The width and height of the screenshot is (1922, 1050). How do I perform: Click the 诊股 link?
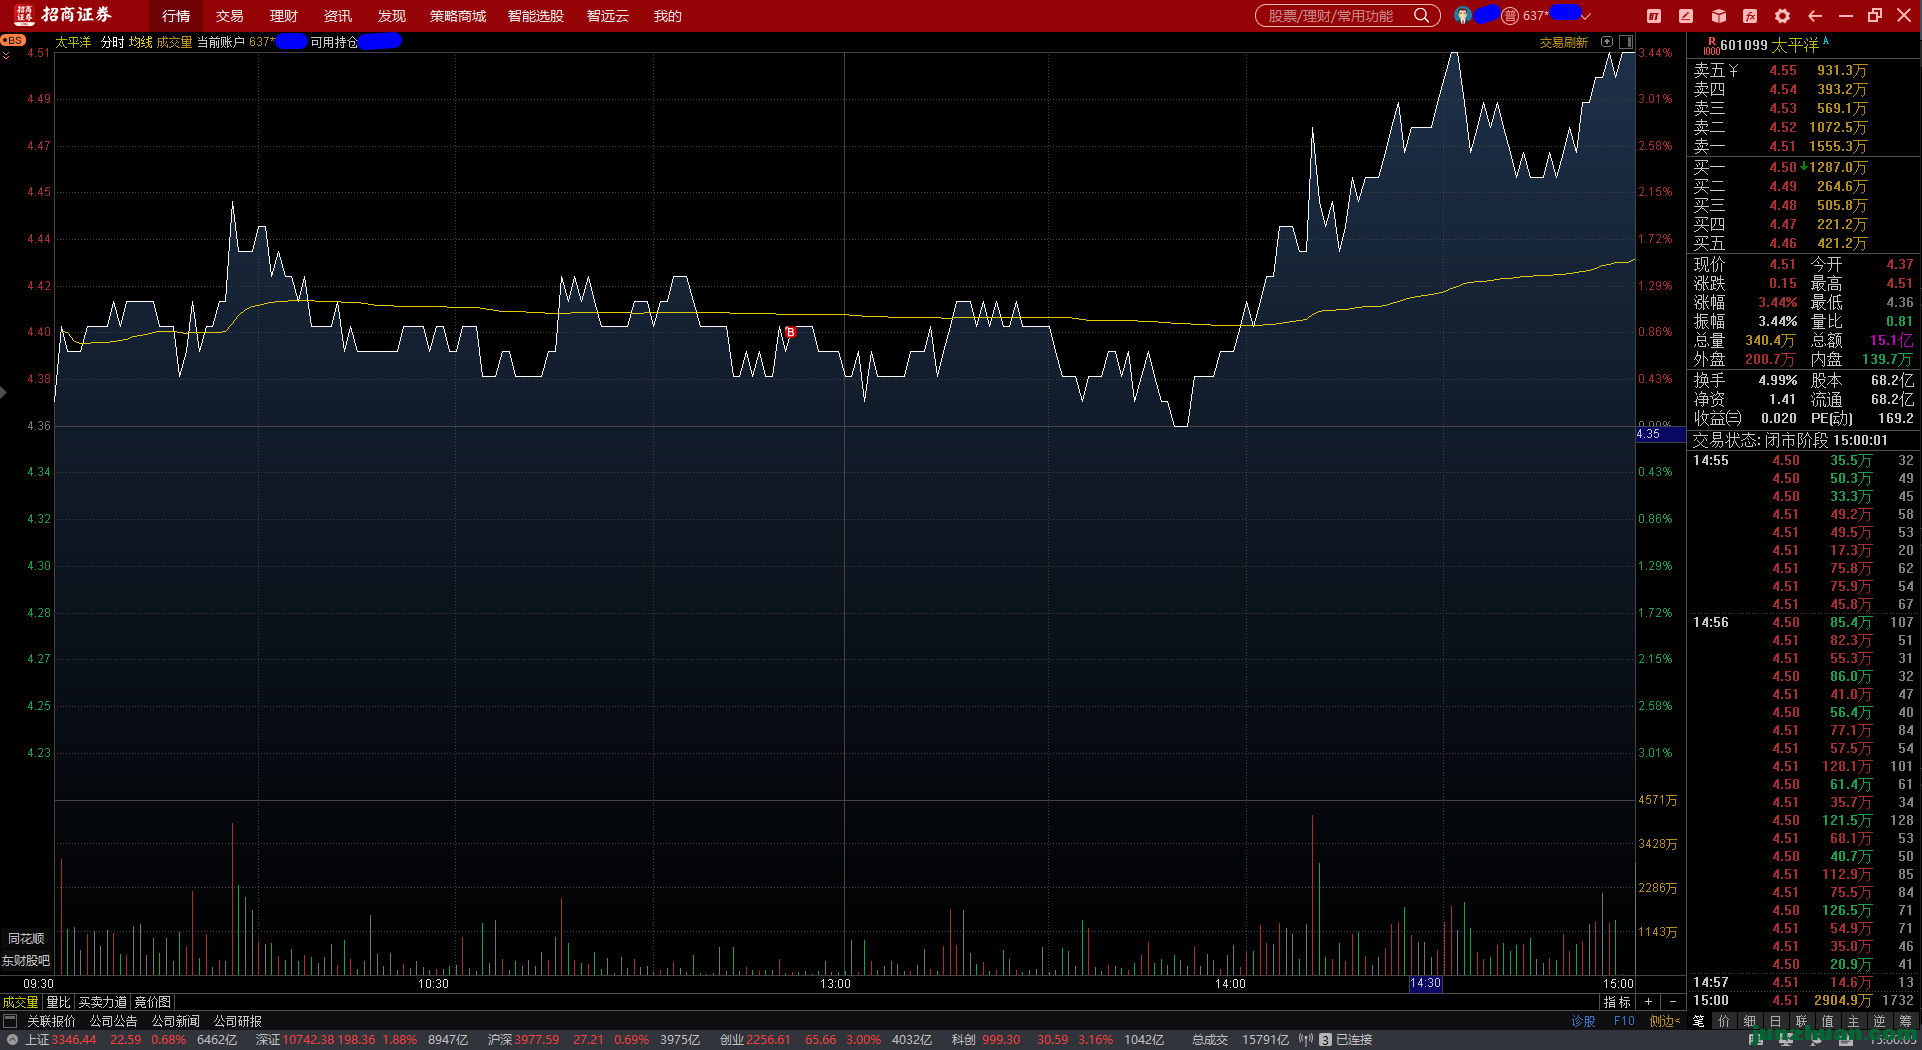[1584, 1021]
